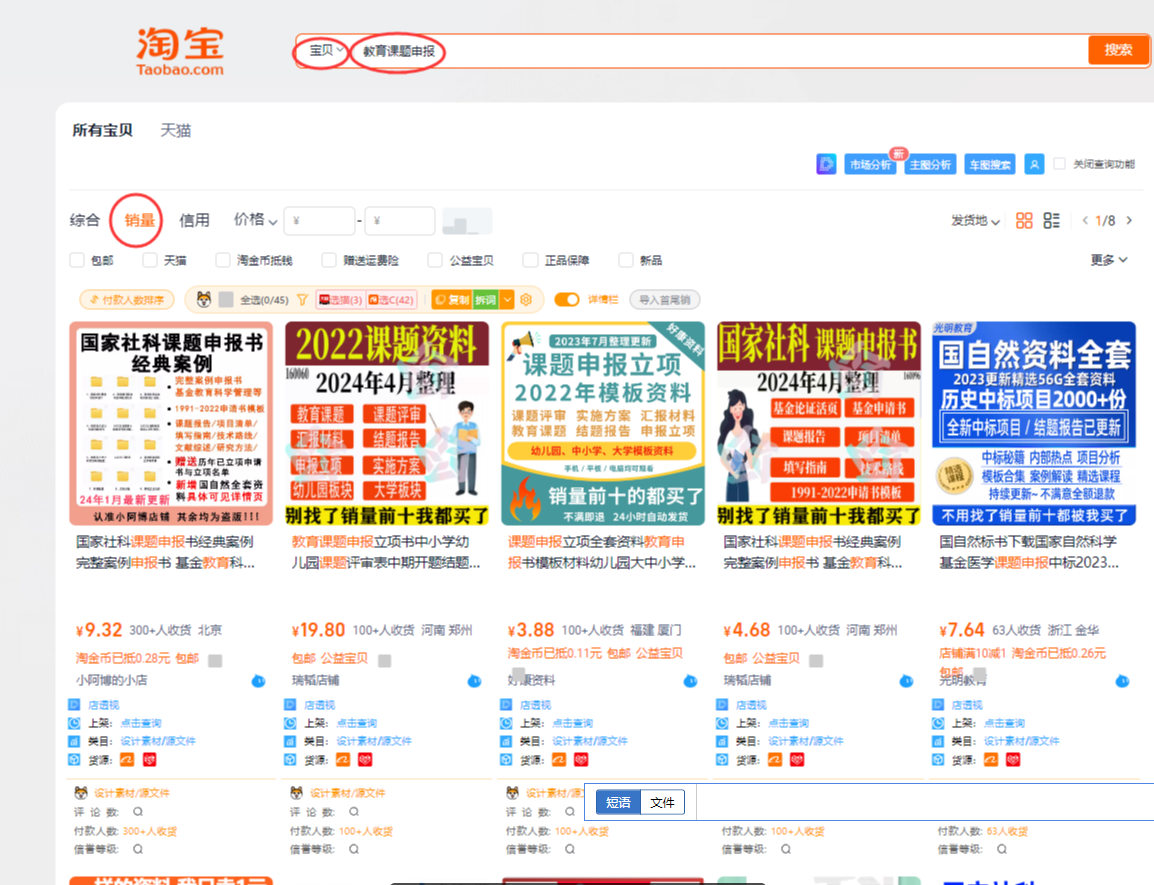Tick the 关闭查询功能 checkbox
Viewport: 1154px width, 885px height.
[1059, 164]
